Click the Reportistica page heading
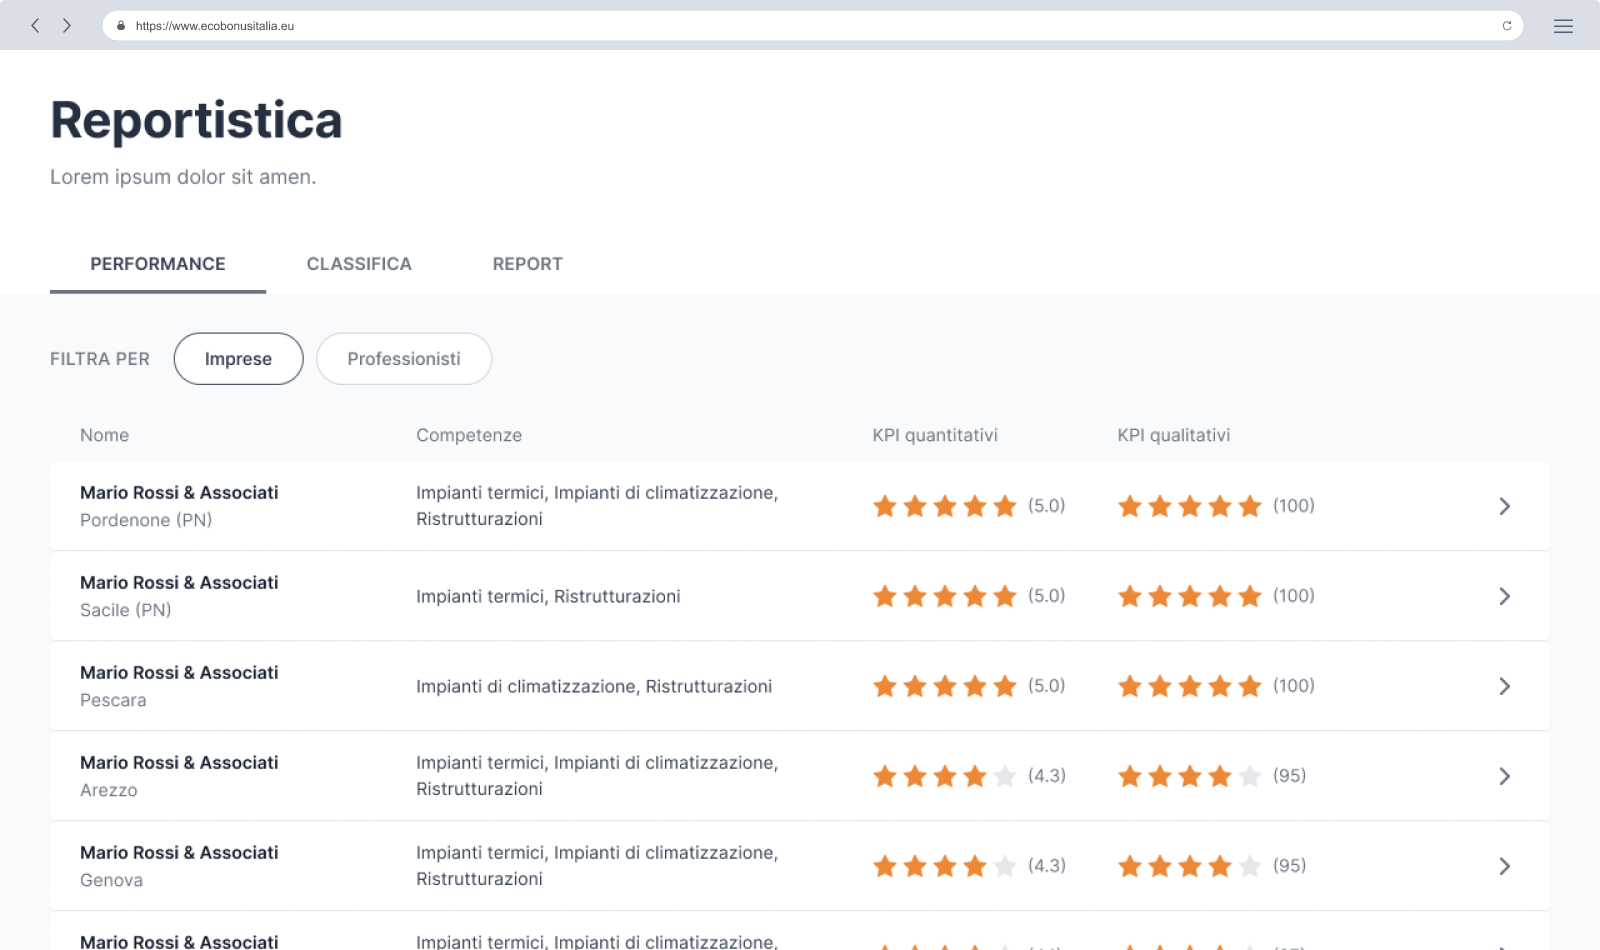This screenshot has width=1600, height=950. coord(196,121)
